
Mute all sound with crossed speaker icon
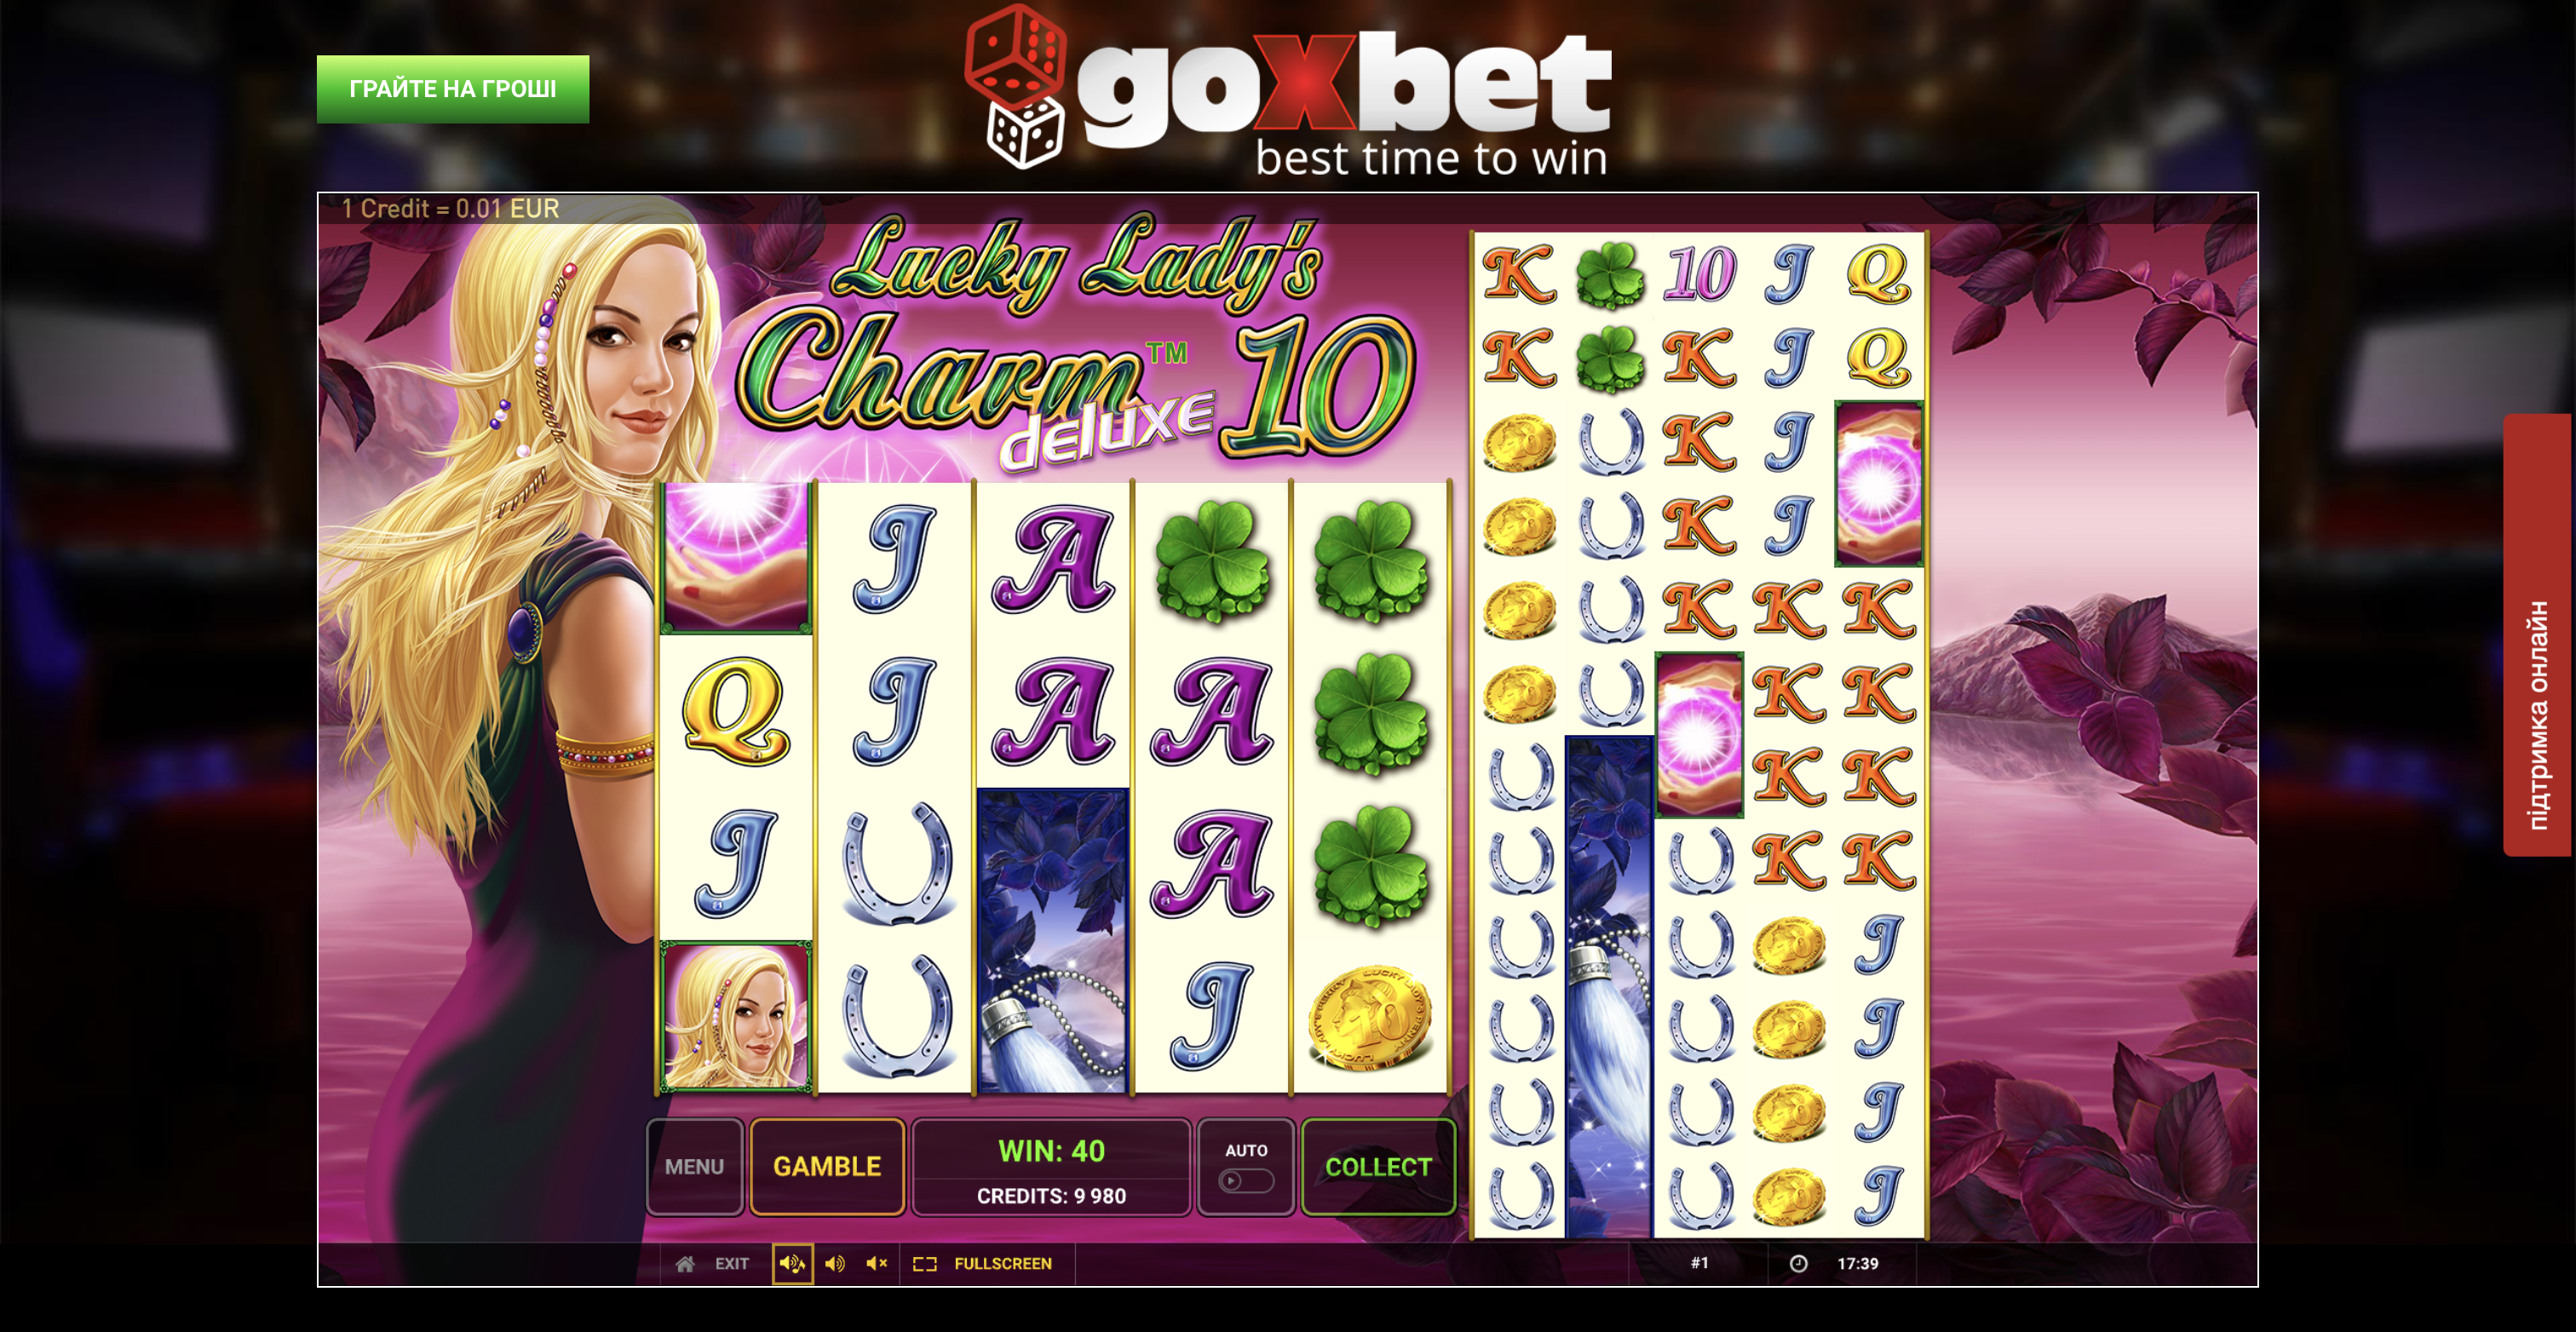(877, 1263)
